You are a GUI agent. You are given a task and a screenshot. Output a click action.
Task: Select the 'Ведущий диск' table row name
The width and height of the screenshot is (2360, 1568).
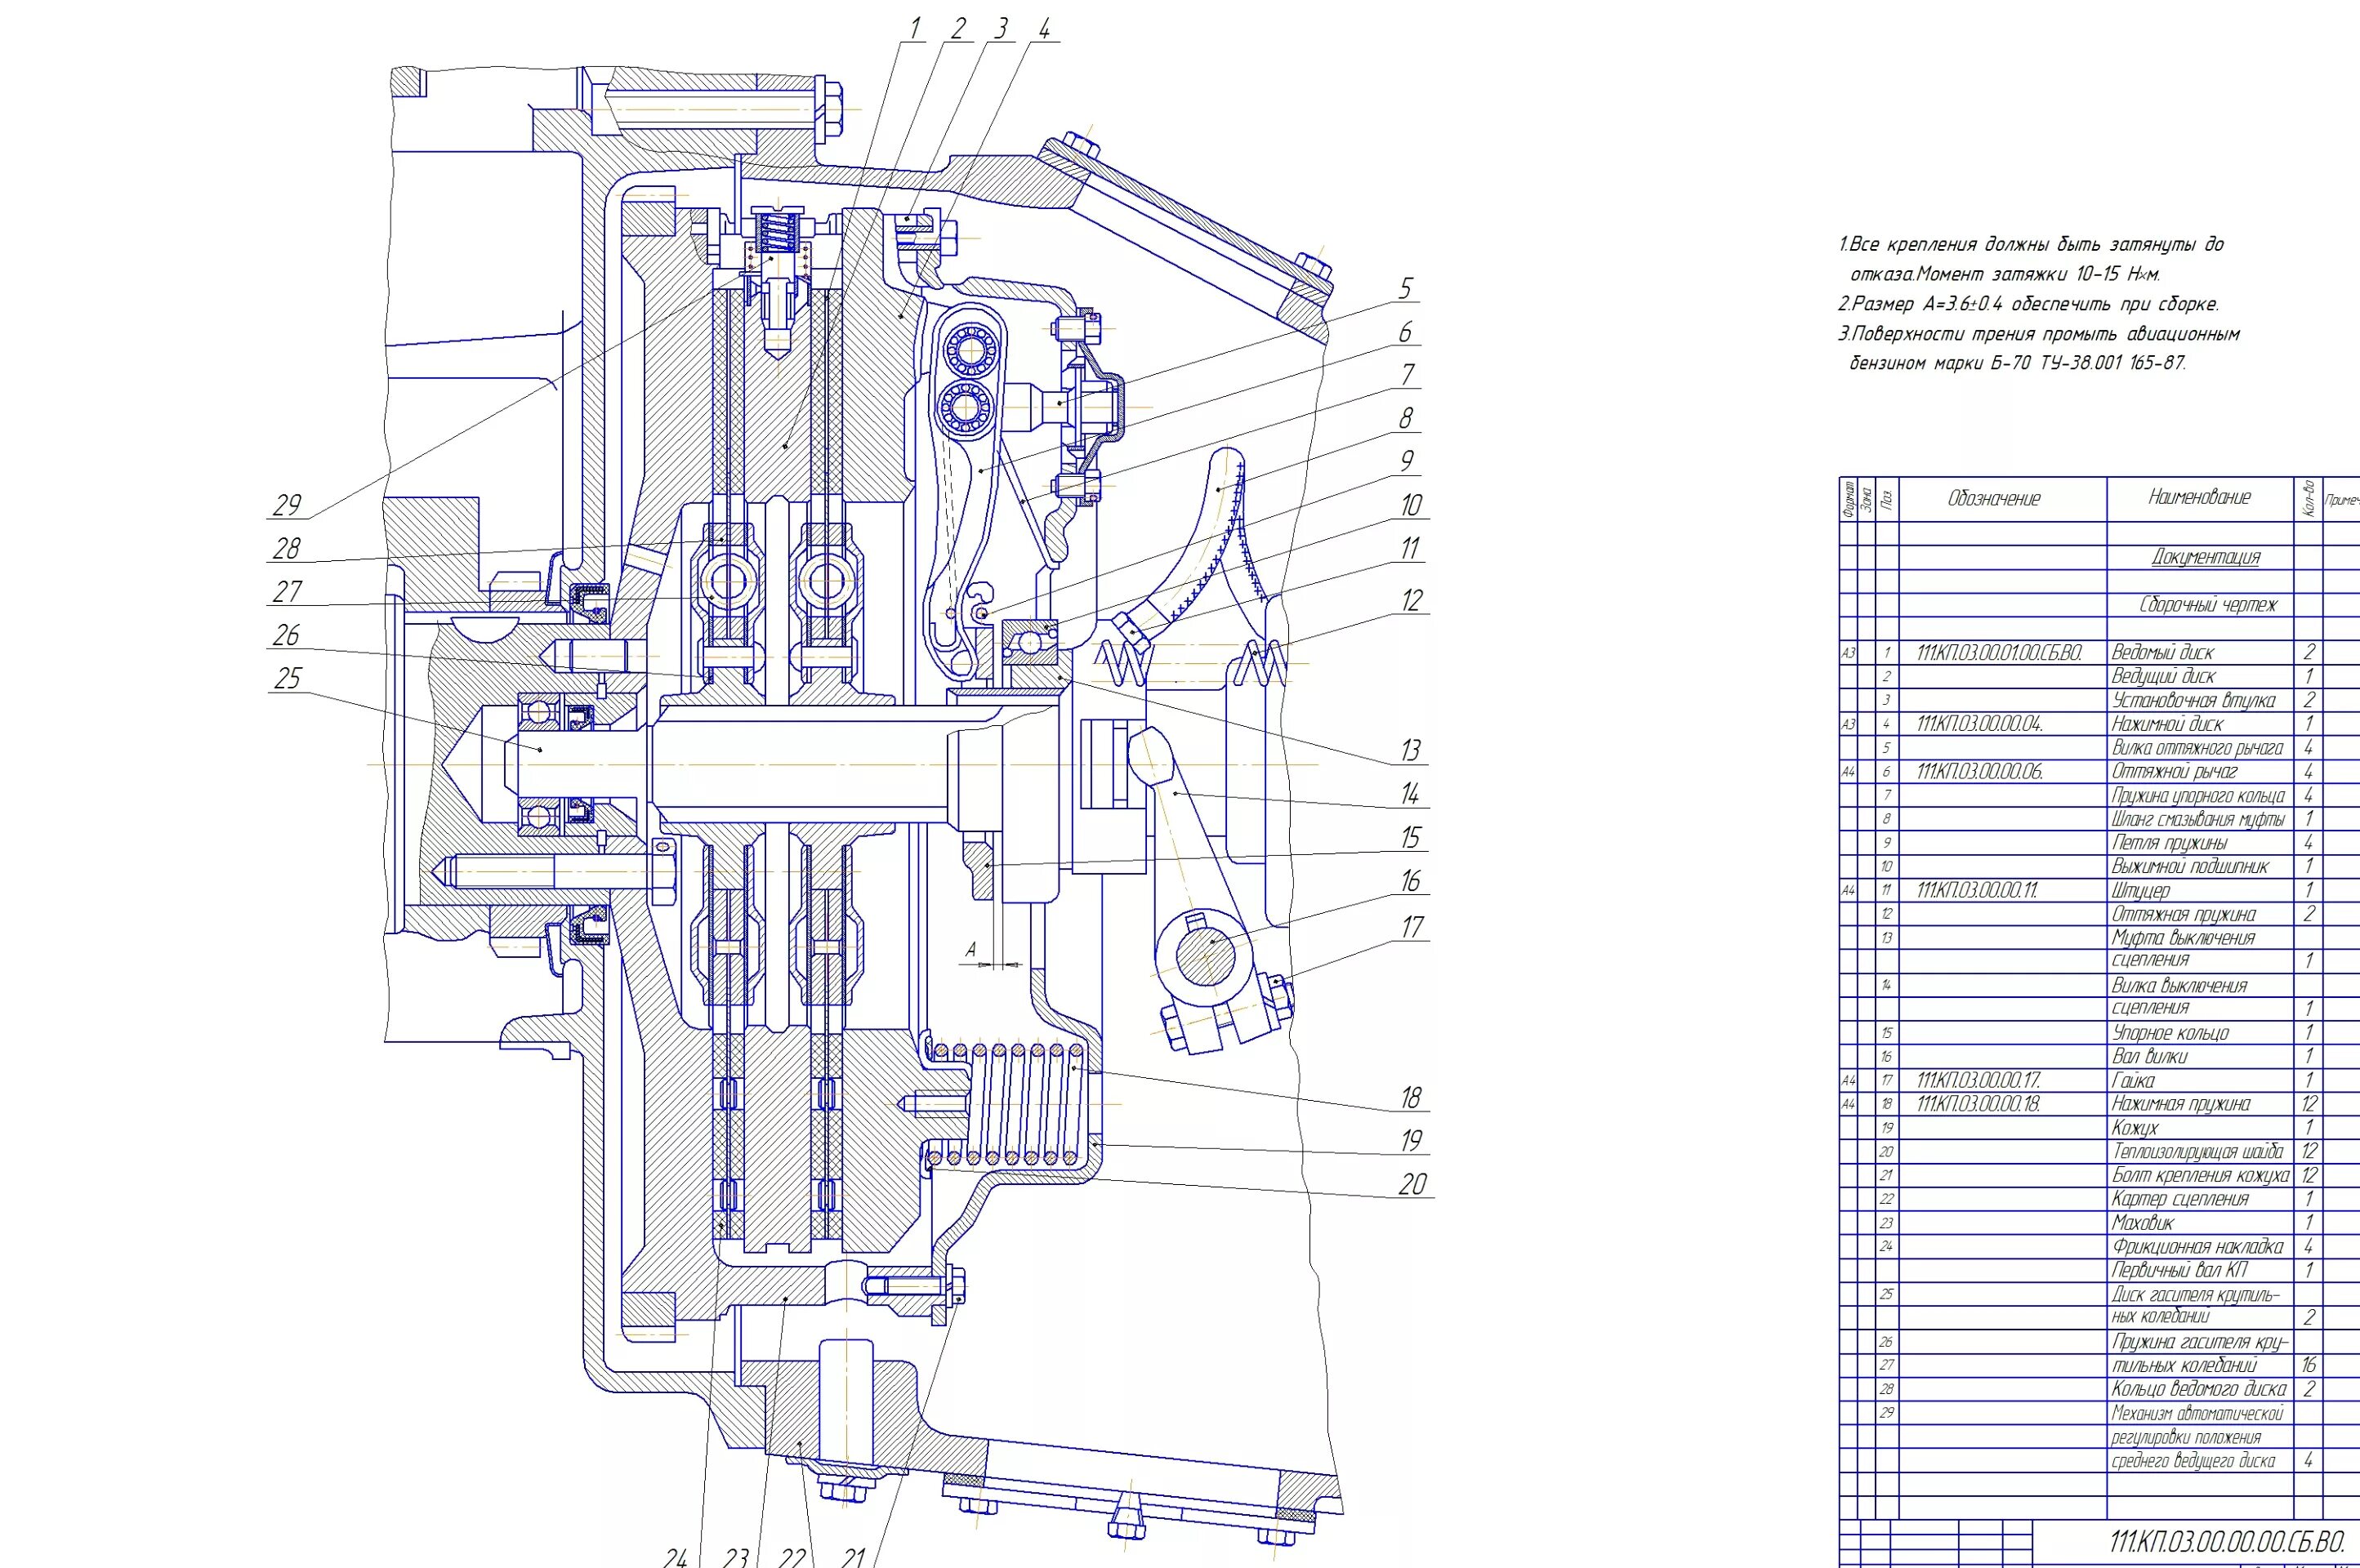click(x=2163, y=677)
